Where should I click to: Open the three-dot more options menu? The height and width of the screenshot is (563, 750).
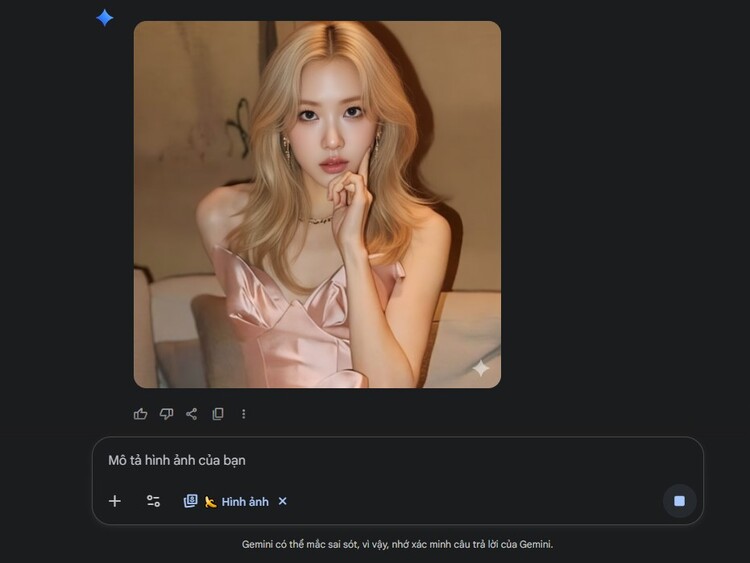244,414
